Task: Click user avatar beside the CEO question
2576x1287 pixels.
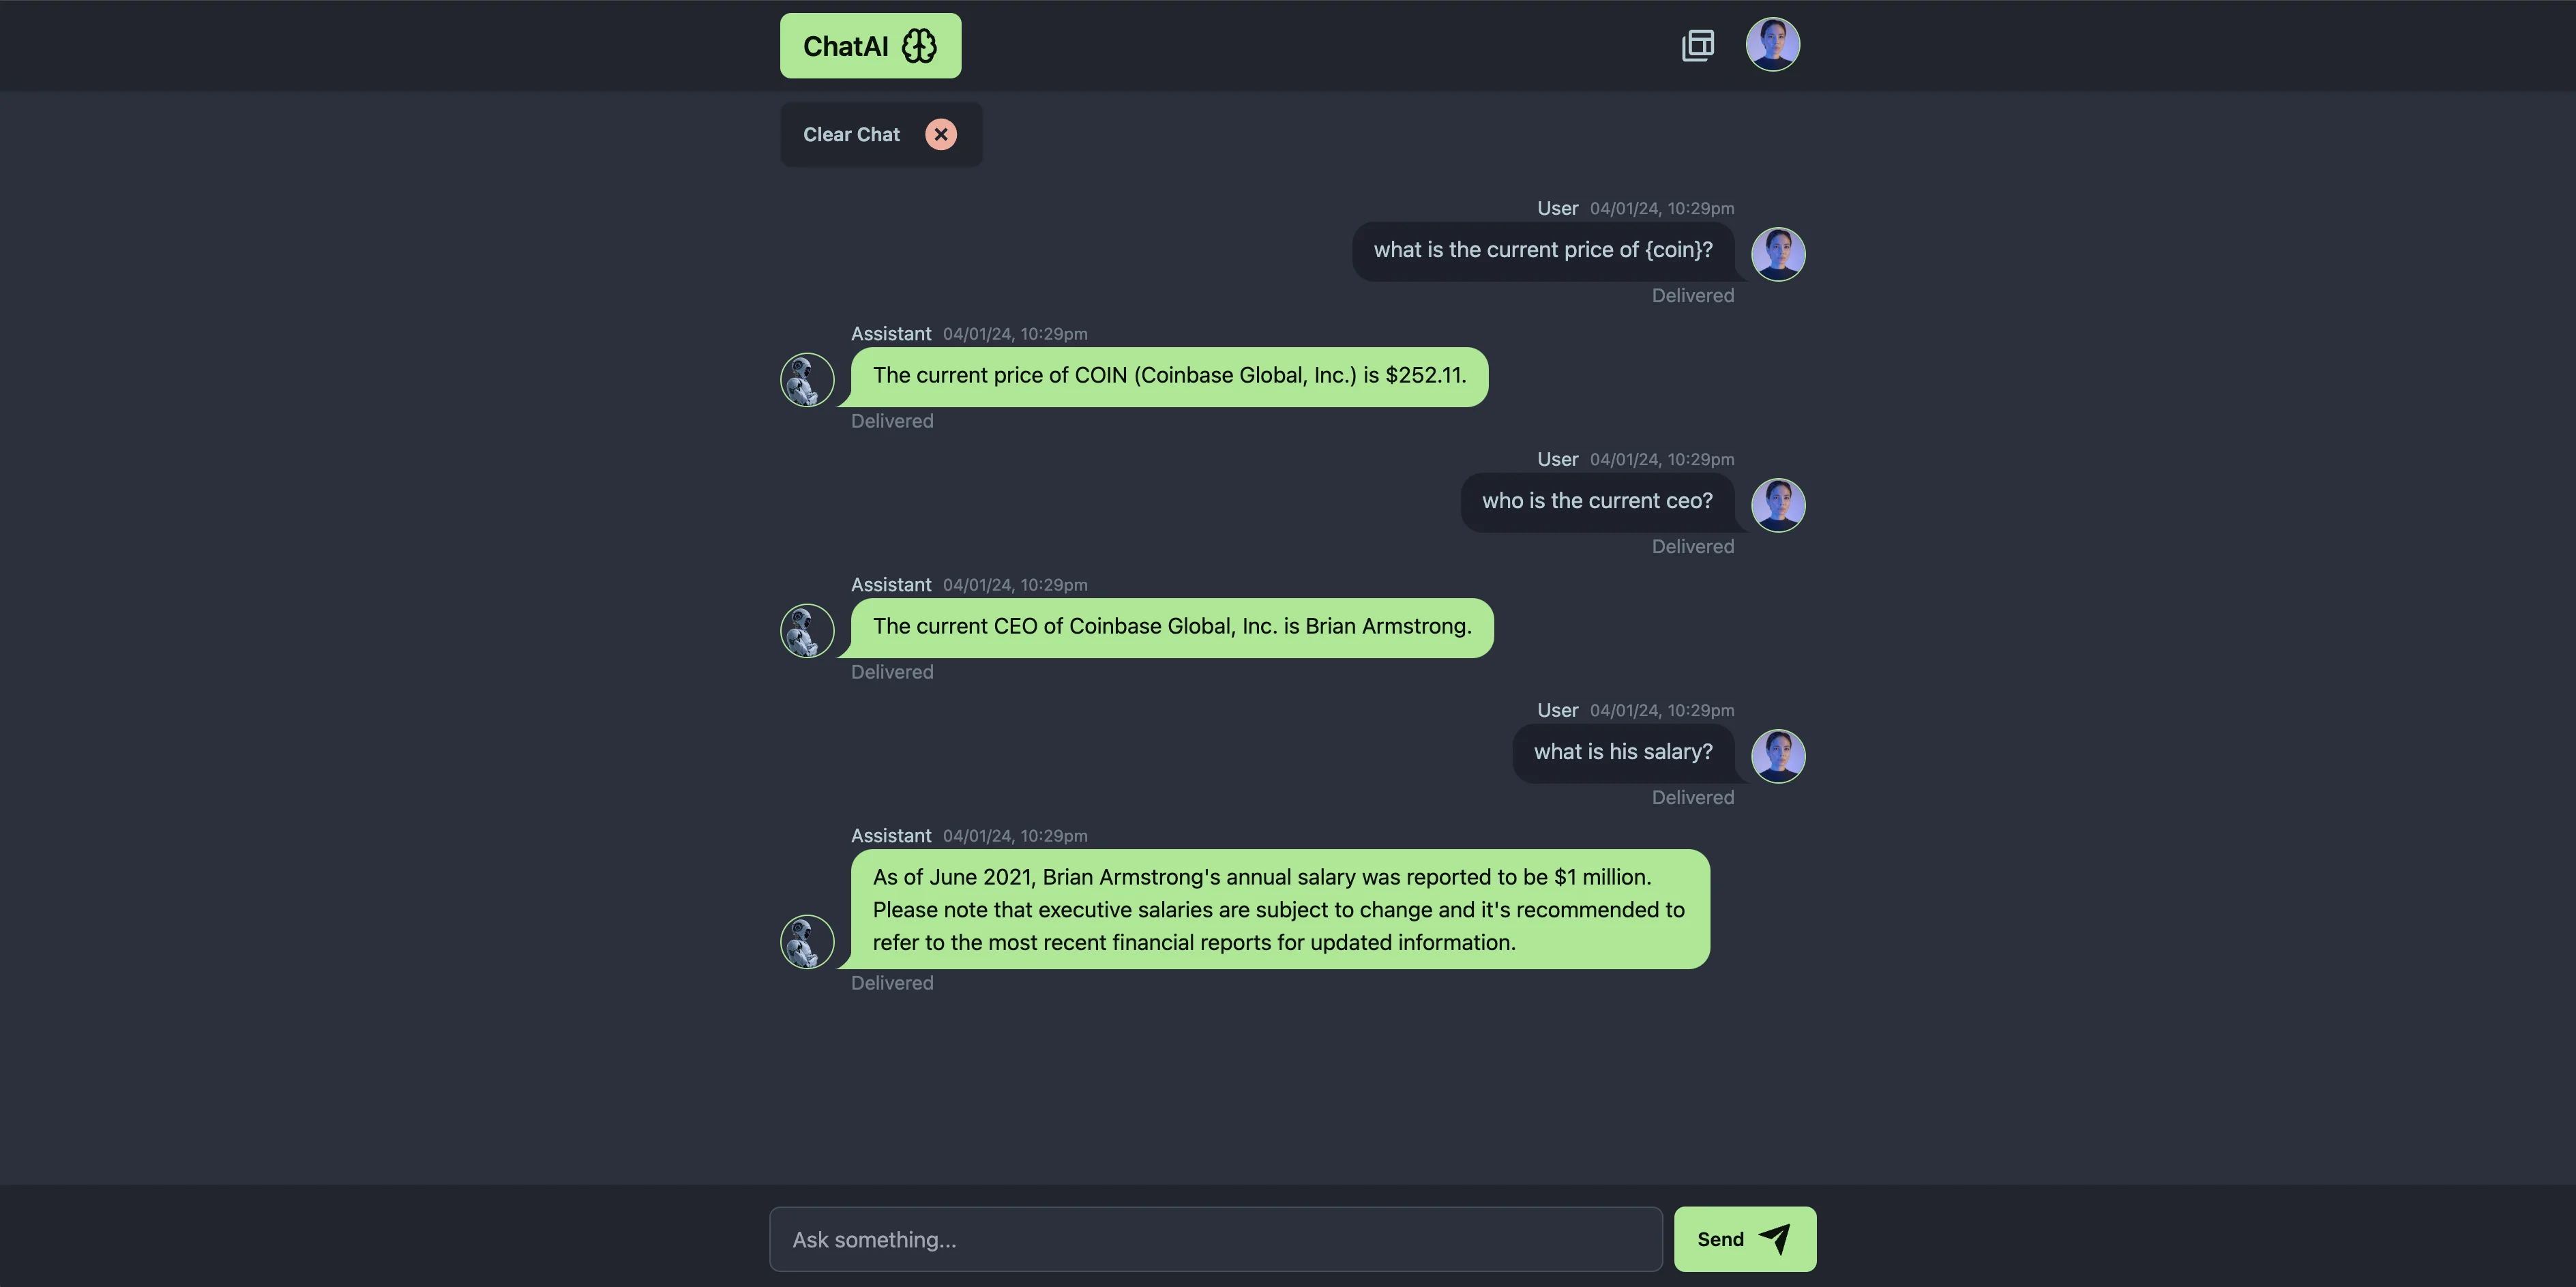Action: coord(1777,505)
